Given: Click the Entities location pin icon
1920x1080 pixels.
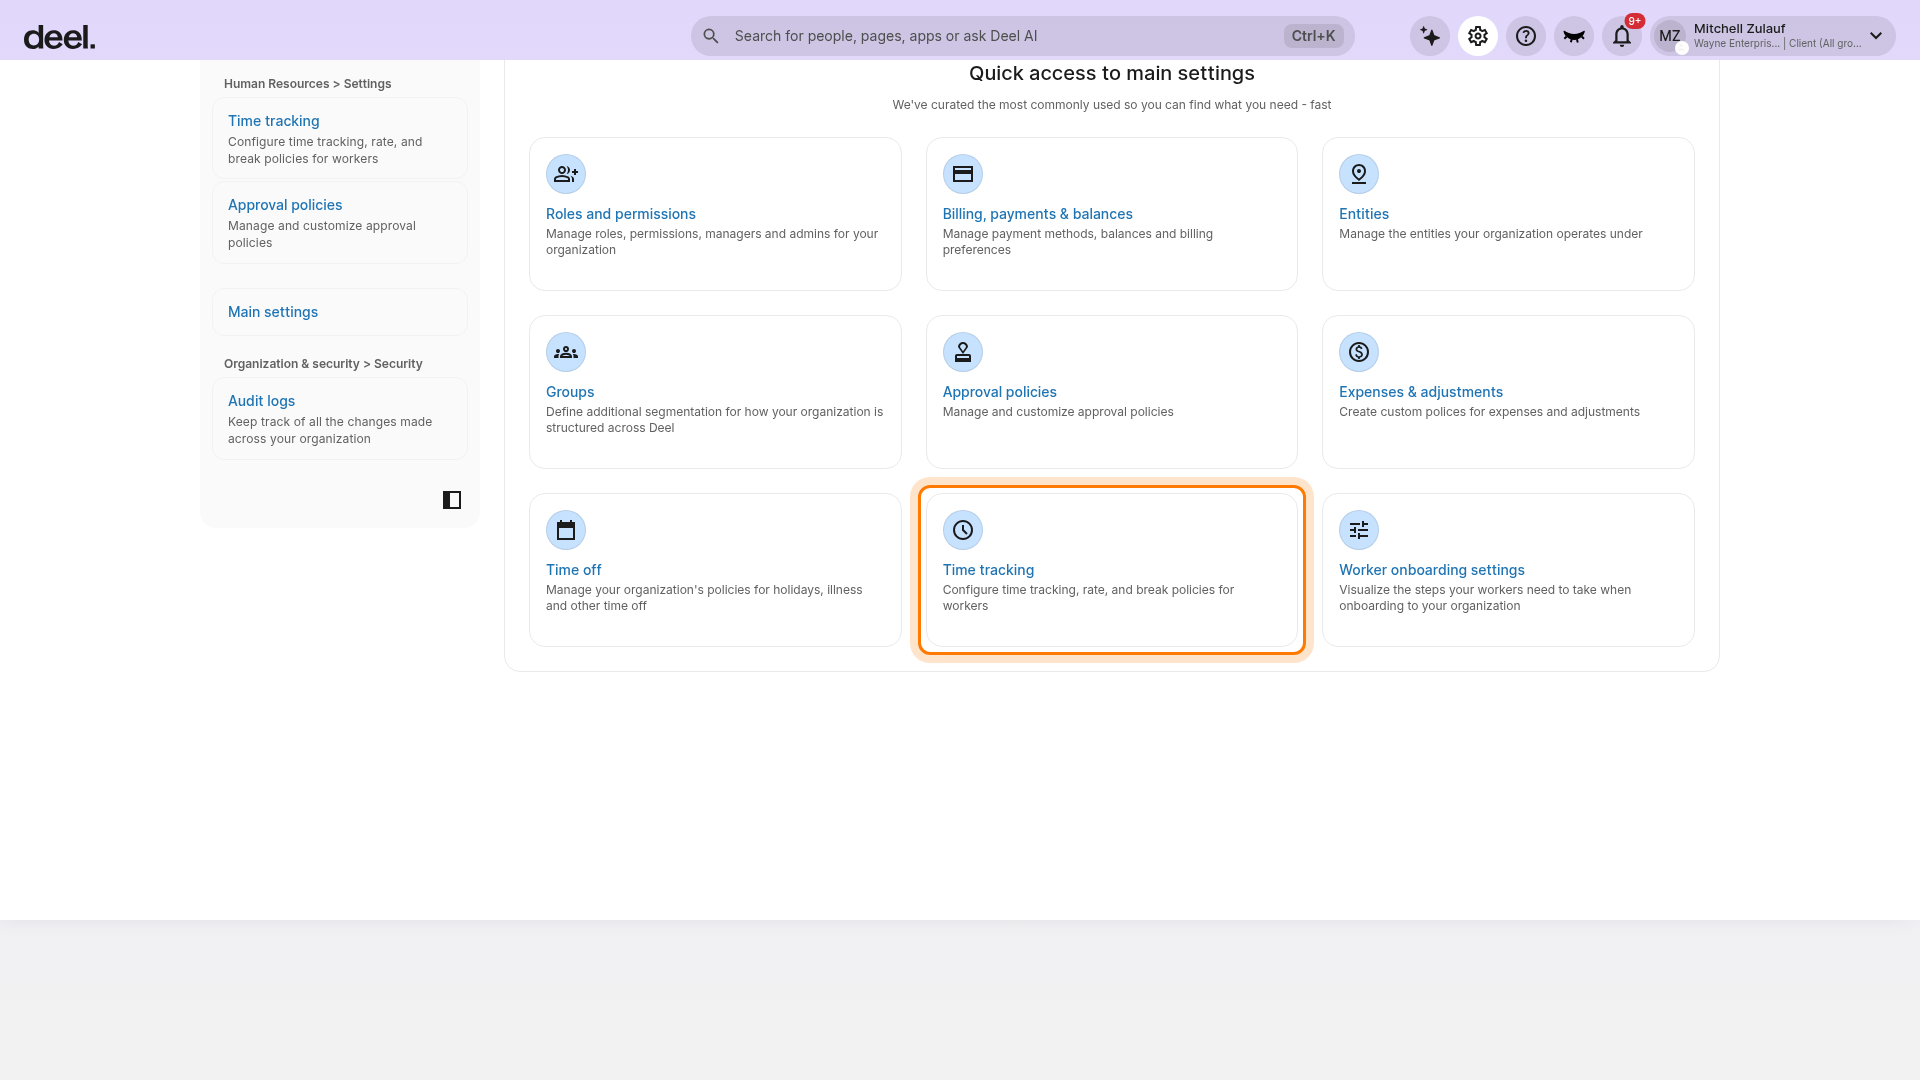Looking at the screenshot, I should point(1359,174).
